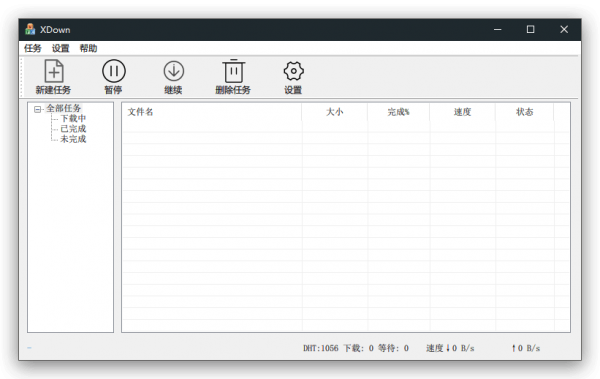The image size is (600, 379).
Task: Click the DHT:1056 status text
Action: pos(321,348)
